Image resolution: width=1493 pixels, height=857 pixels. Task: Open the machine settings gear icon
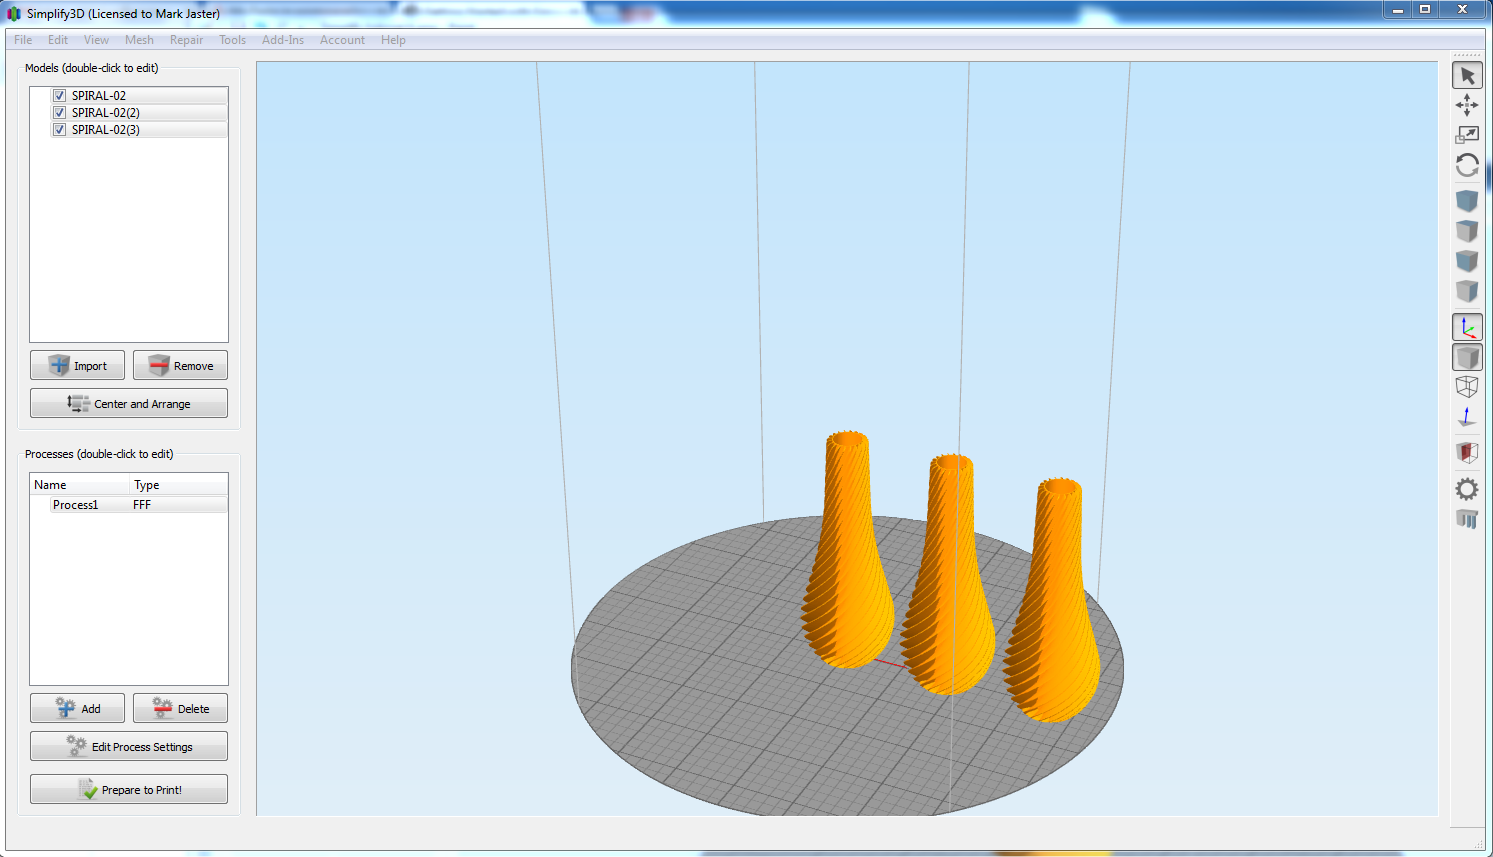pyautogui.click(x=1466, y=488)
